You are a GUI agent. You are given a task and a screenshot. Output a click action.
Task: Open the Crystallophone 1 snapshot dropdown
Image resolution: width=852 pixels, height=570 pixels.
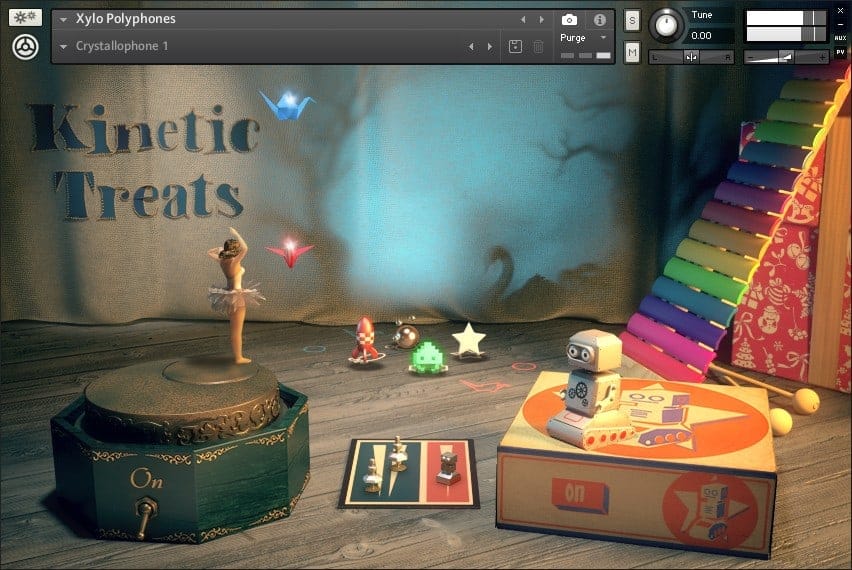64,46
